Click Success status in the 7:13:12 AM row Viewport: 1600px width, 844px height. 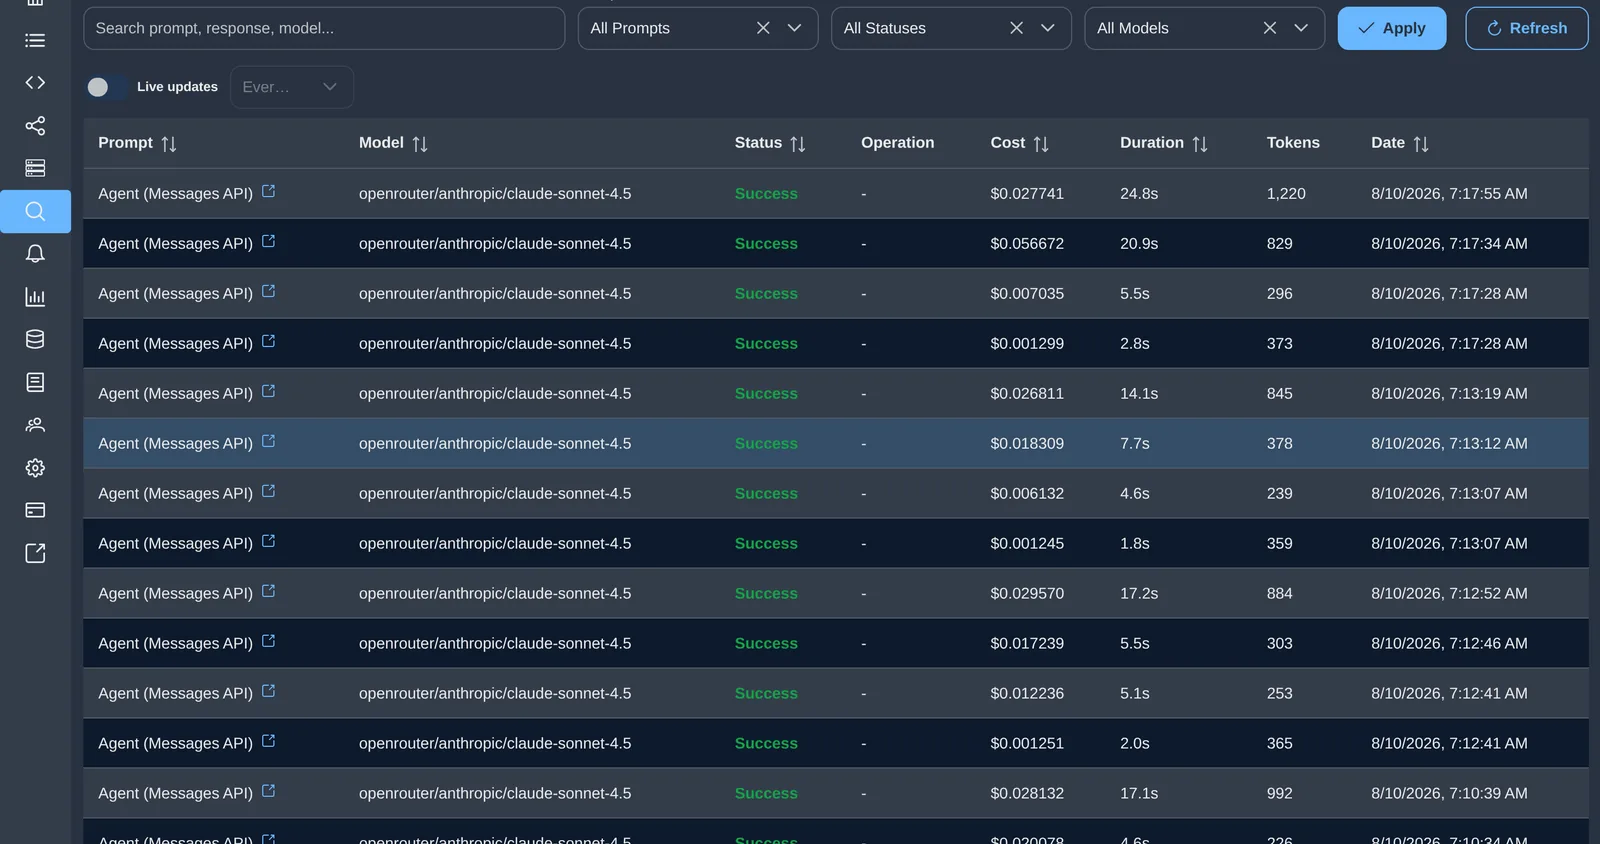click(x=766, y=443)
